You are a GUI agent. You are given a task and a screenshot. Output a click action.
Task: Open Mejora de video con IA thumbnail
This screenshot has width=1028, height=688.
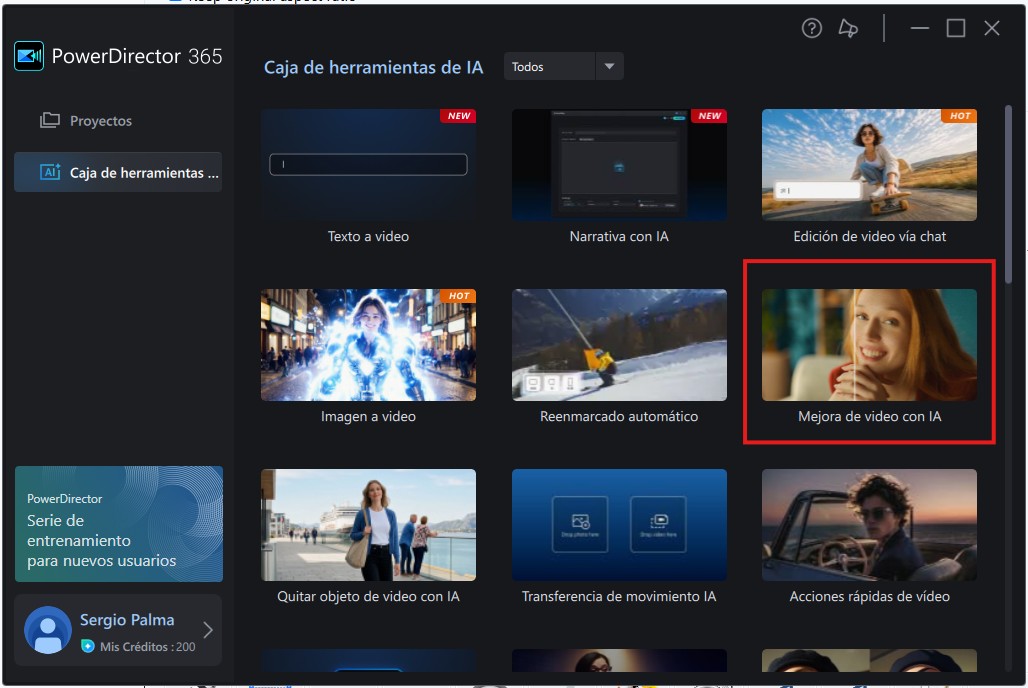click(x=869, y=345)
